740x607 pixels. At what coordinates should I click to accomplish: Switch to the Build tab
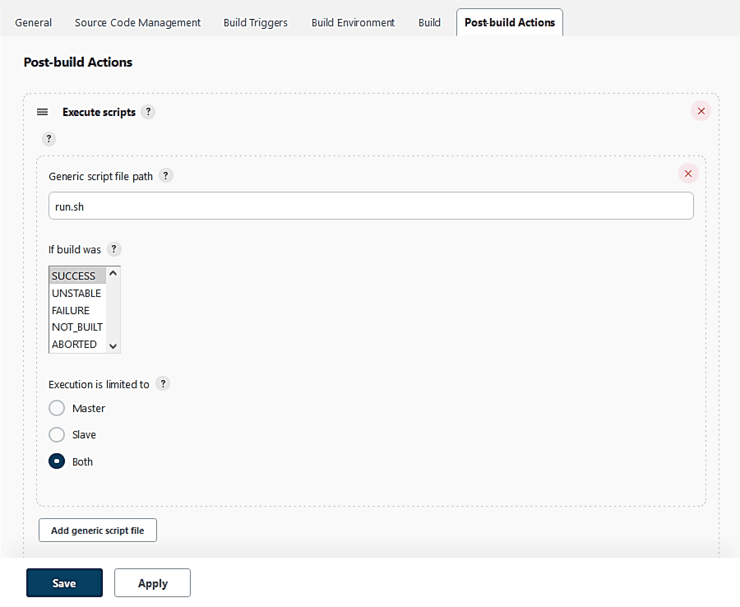point(429,22)
